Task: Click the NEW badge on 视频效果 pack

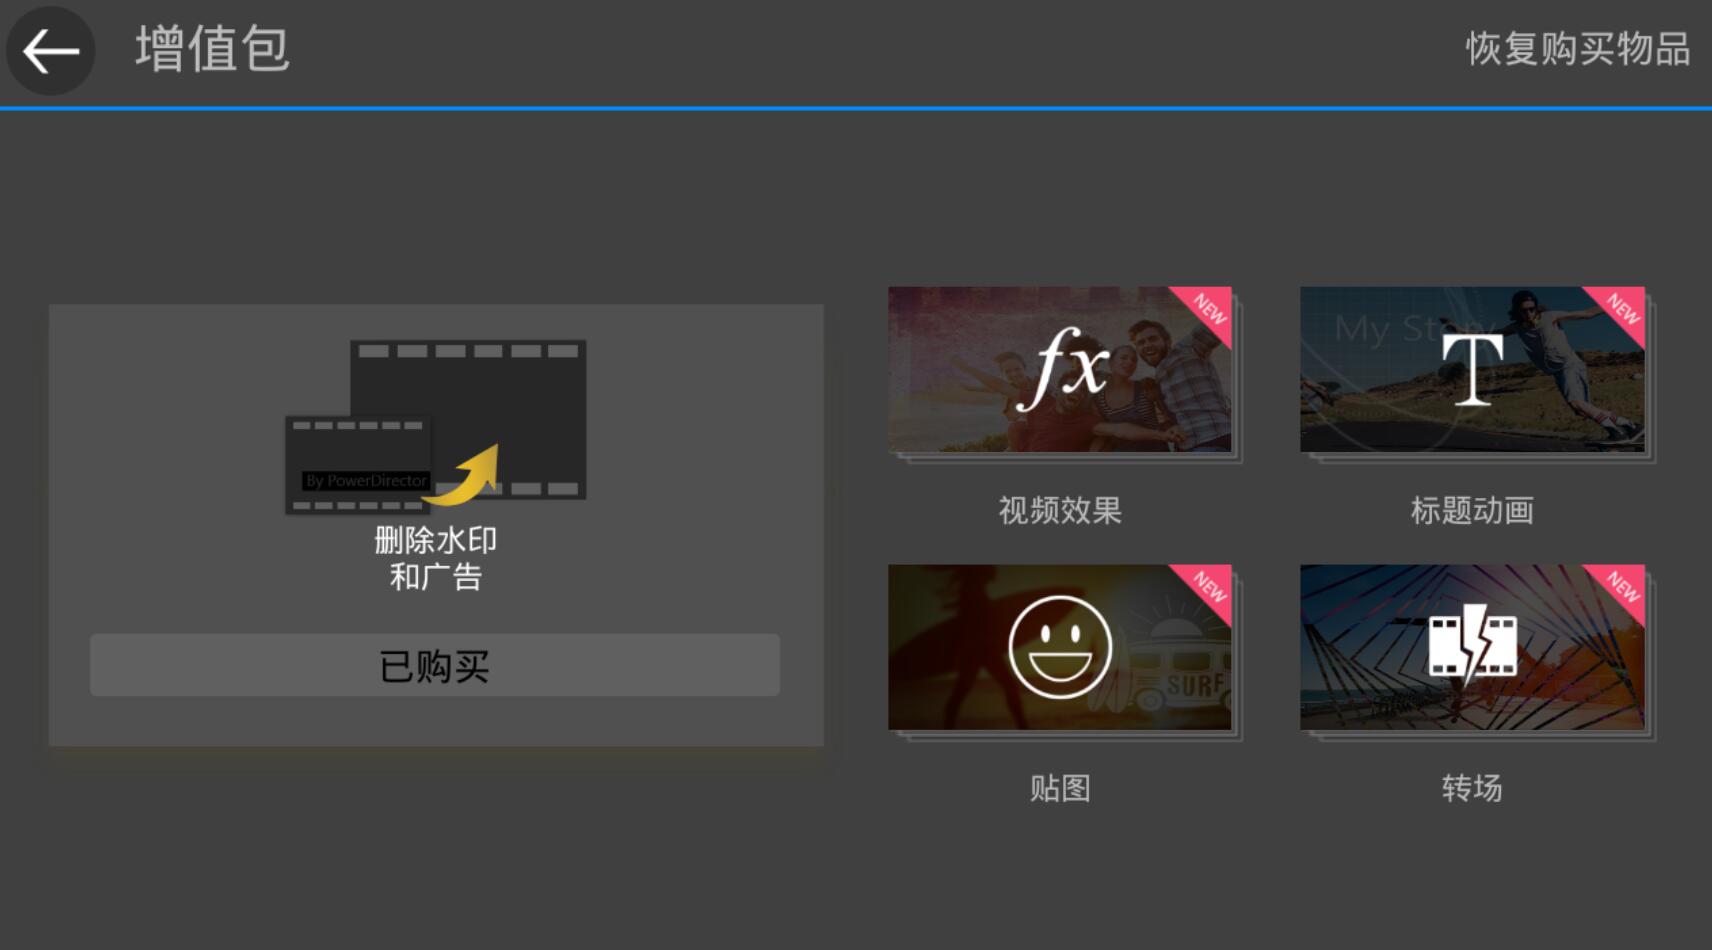Action: tap(1208, 311)
